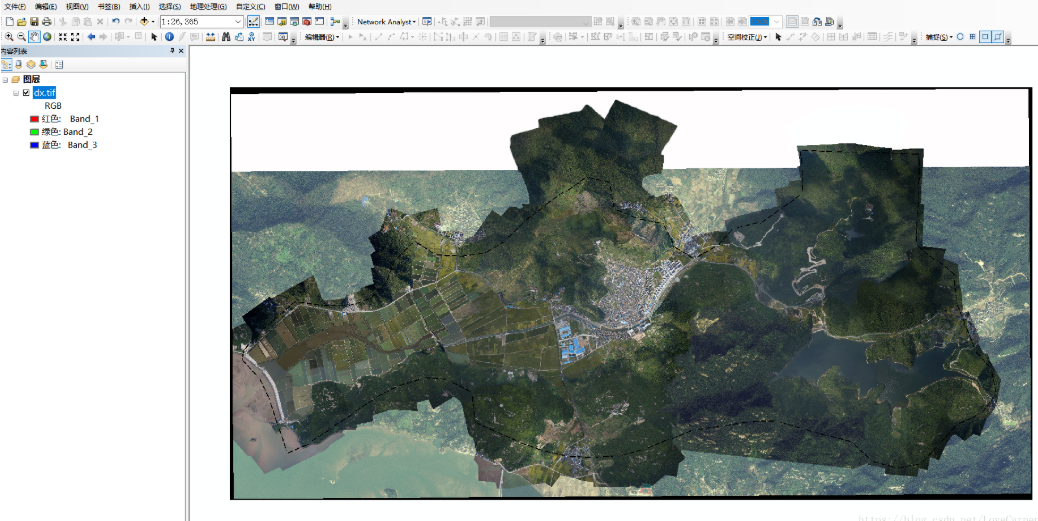Switch to List By Source view
Image resolution: width=1038 pixels, height=521 pixels.
click(x=18, y=65)
